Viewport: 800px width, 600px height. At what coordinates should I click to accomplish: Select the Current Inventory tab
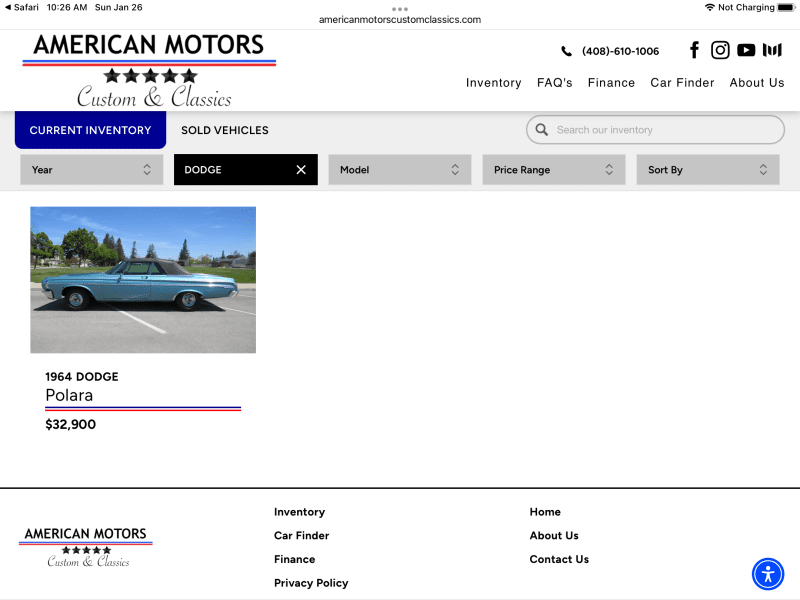[x=90, y=130]
